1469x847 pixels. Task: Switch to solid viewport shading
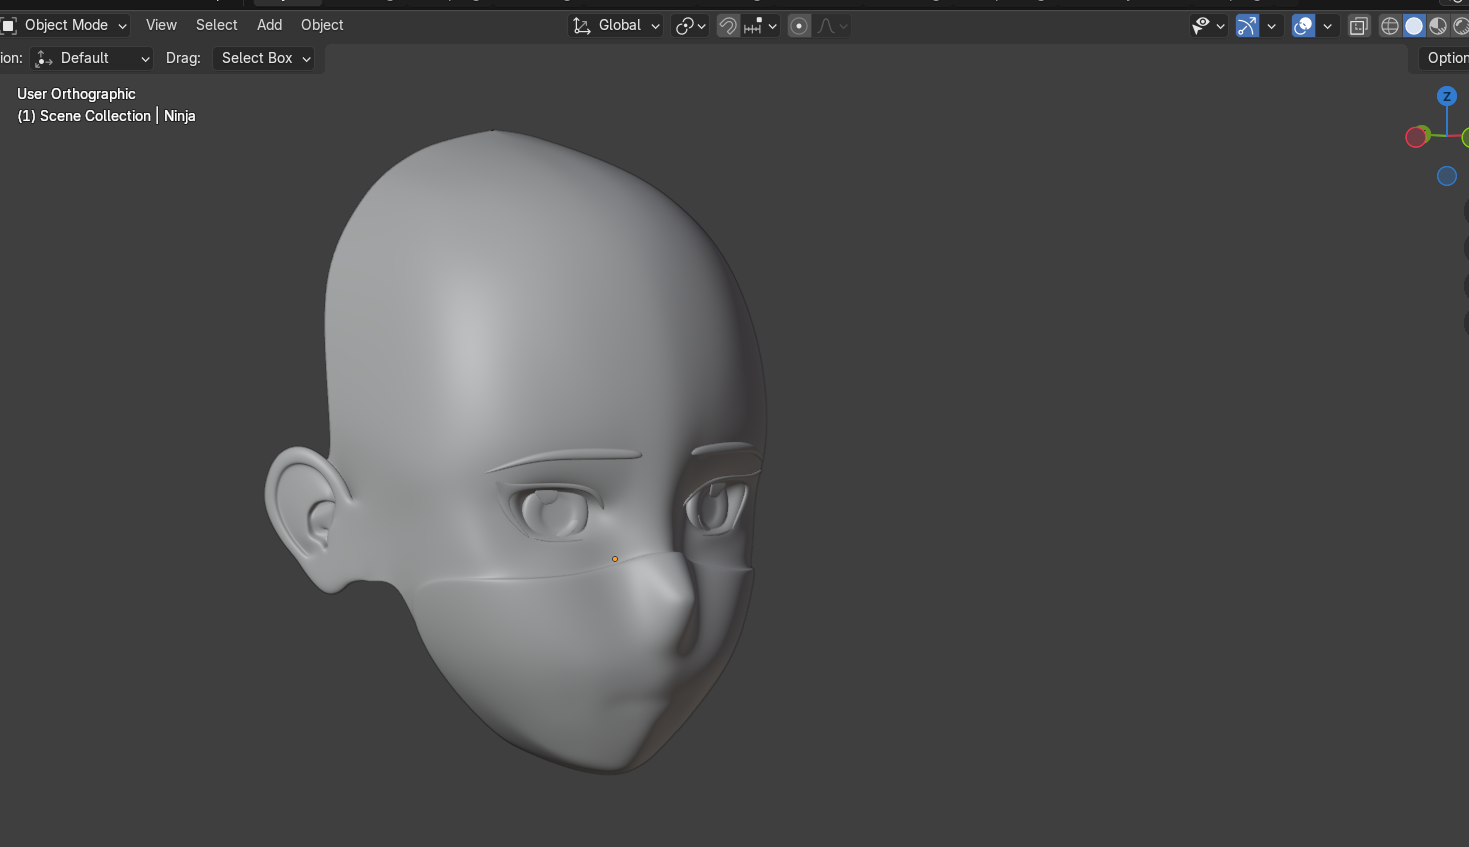pos(1414,26)
